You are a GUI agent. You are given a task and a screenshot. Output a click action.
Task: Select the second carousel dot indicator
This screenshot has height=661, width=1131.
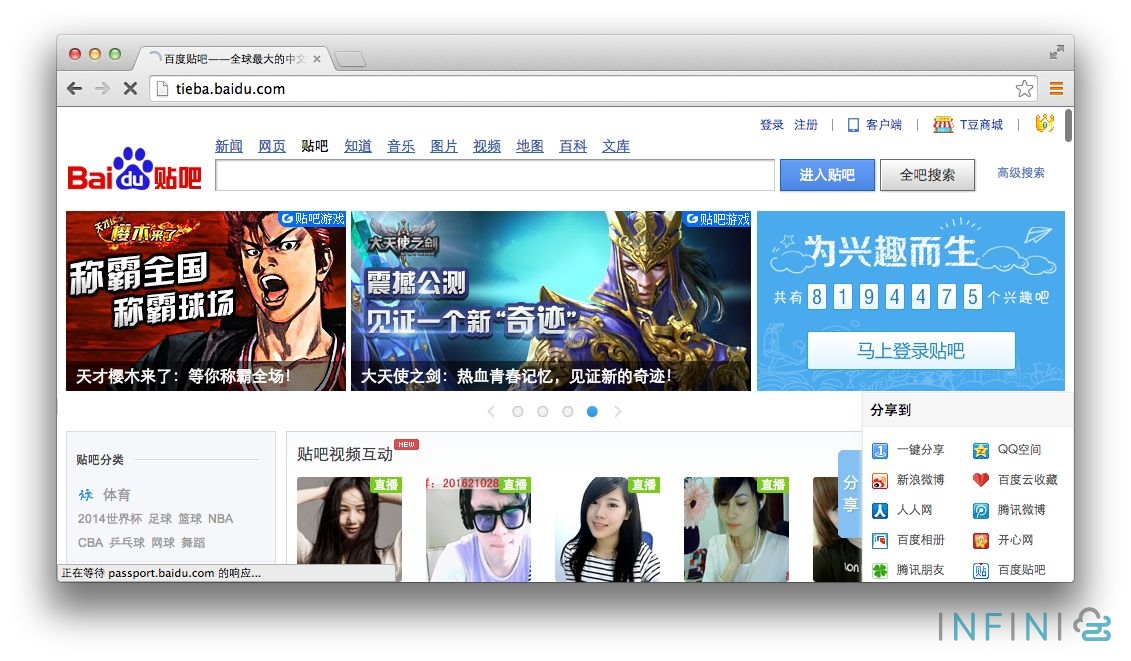click(542, 411)
